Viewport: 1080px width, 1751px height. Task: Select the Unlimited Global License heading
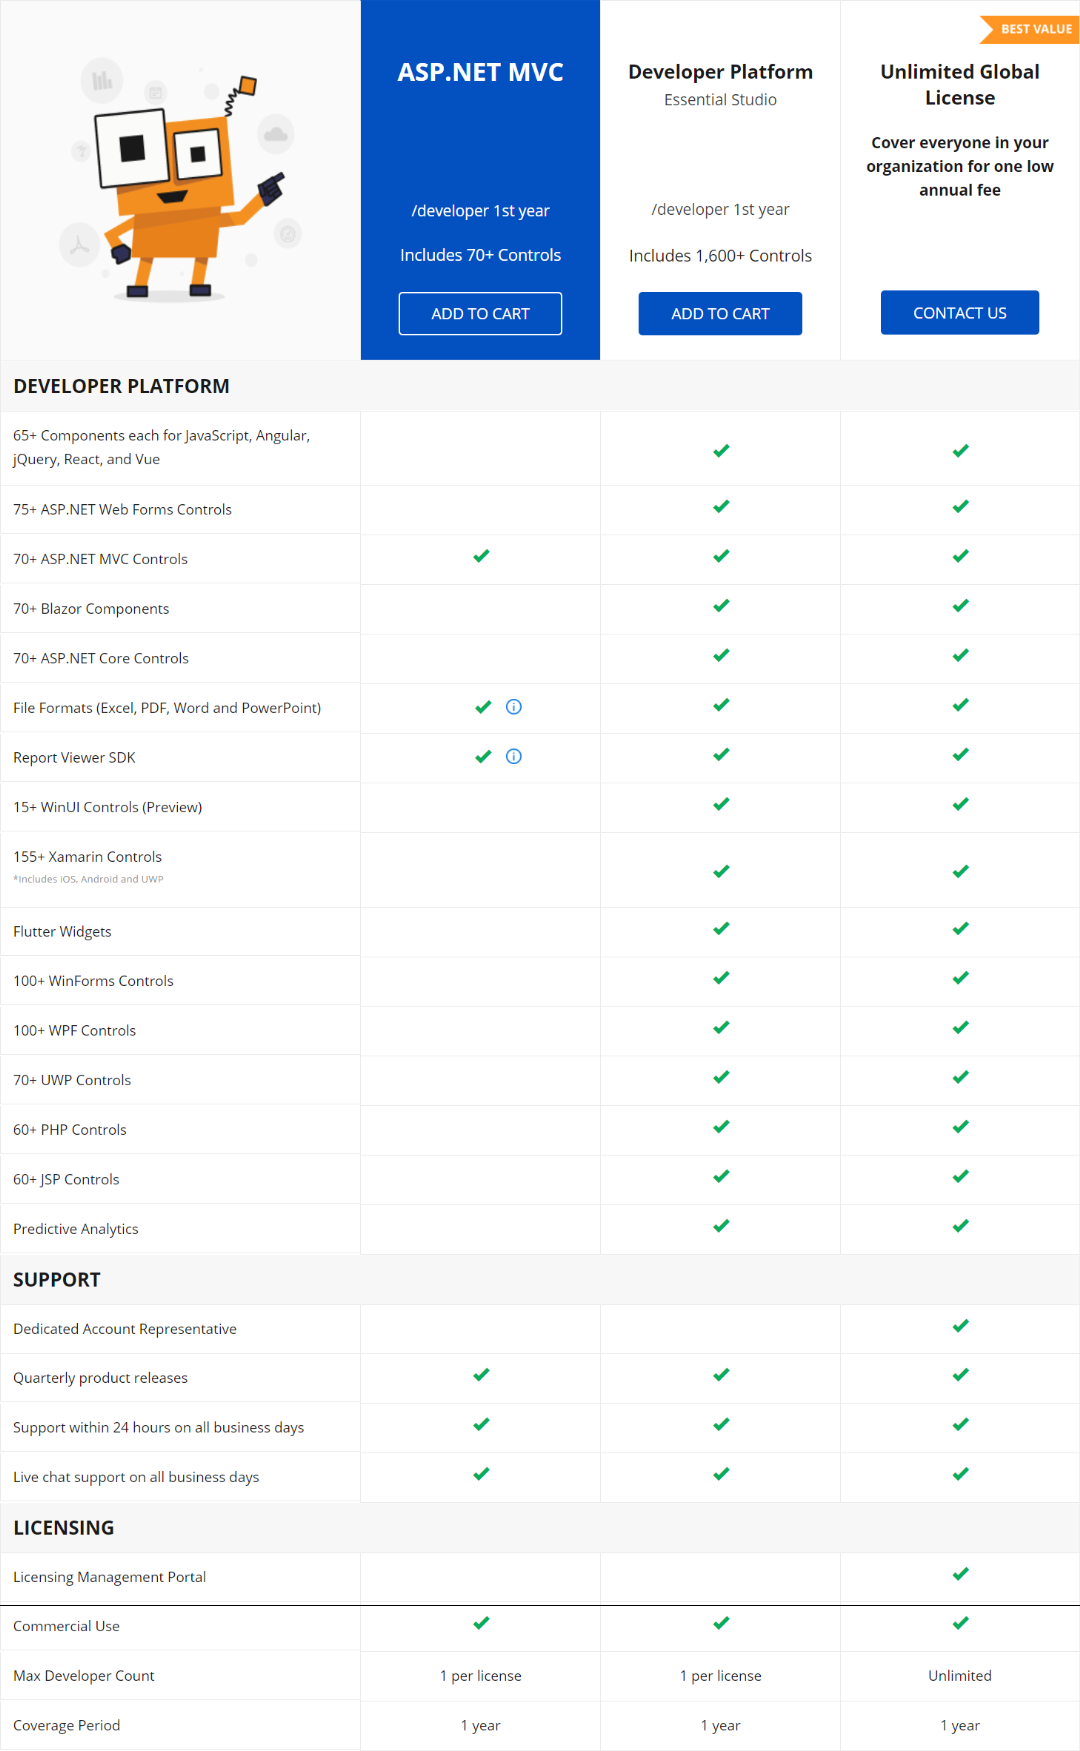click(x=960, y=85)
